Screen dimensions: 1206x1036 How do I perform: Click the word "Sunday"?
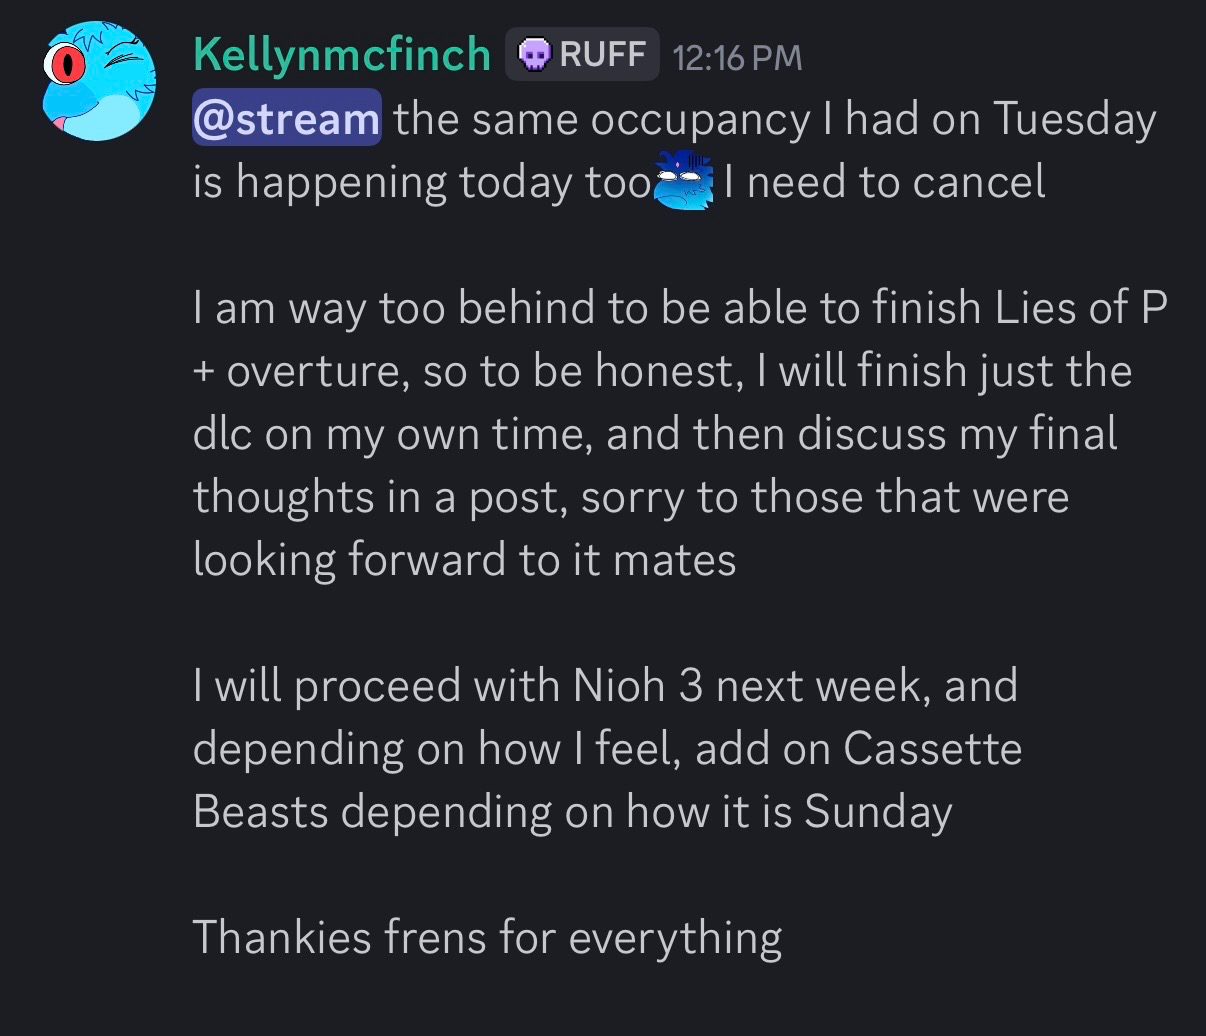[x=877, y=812]
